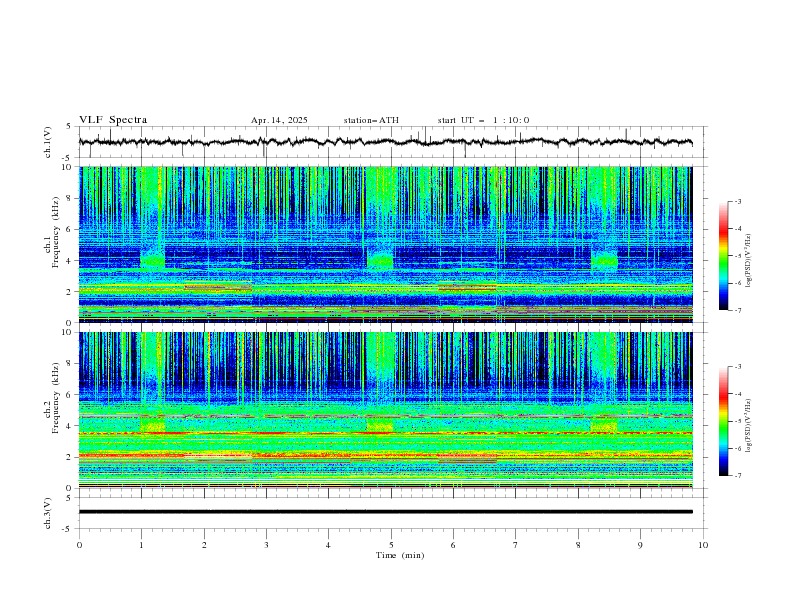Click the ch.1 "Frequency (kHz)" axis label
Screen dimensions: 792x612
click(56, 233)
